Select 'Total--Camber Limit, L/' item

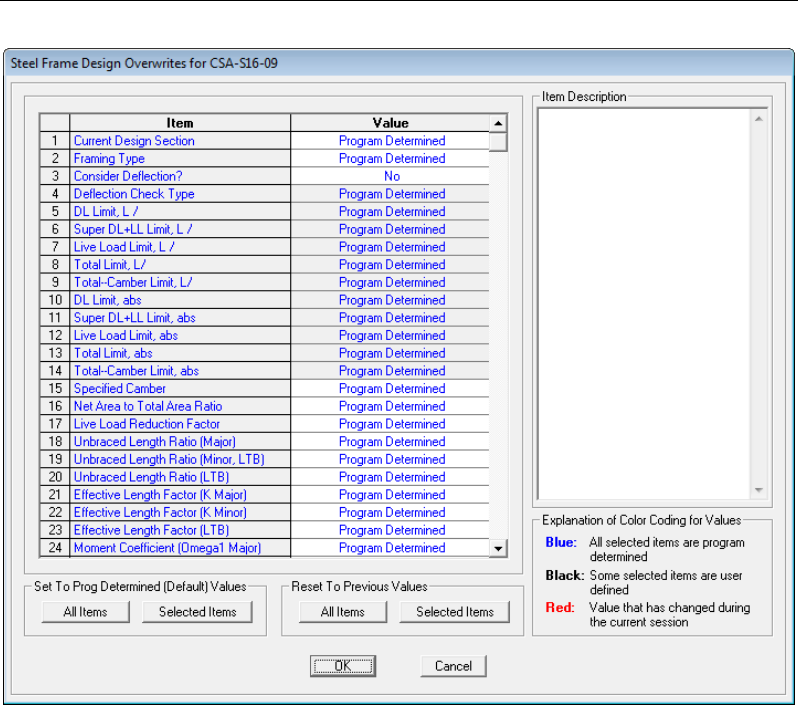click(x=180, y=283)
